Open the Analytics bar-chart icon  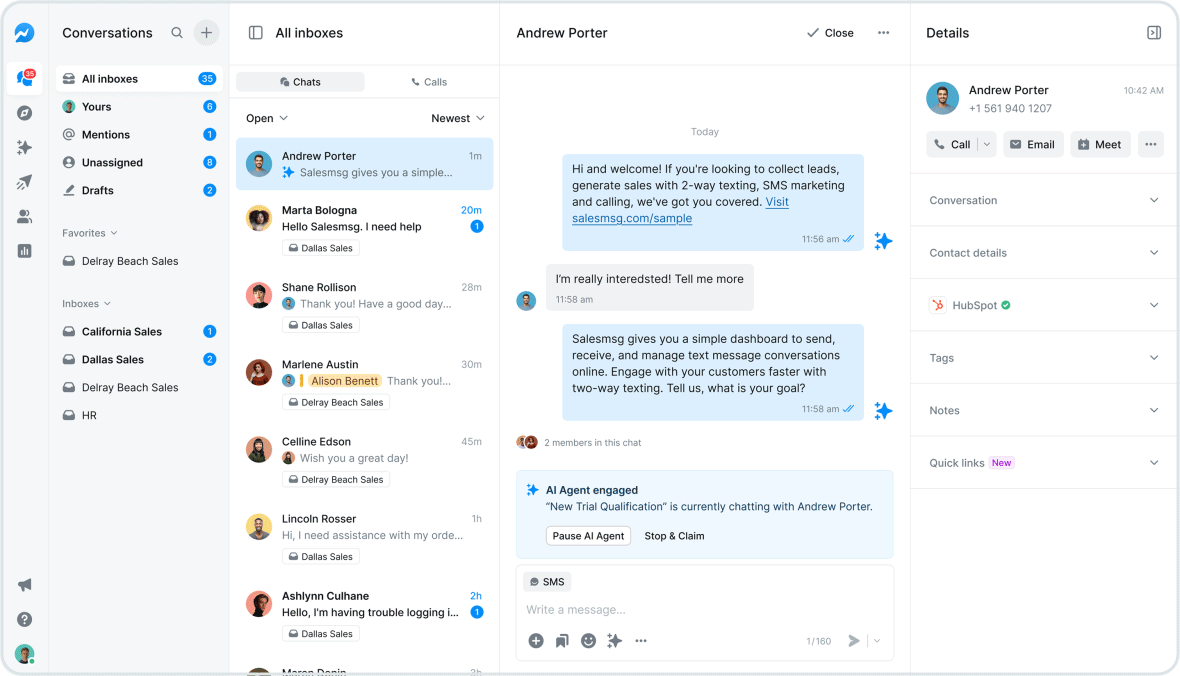pos(23,250)
